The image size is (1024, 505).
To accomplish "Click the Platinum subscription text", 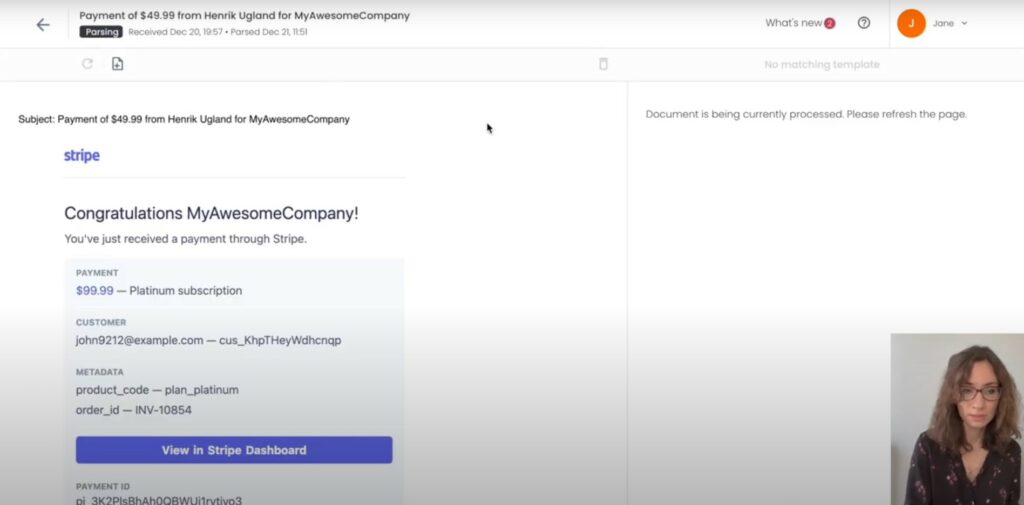I will tap(185, 291).
